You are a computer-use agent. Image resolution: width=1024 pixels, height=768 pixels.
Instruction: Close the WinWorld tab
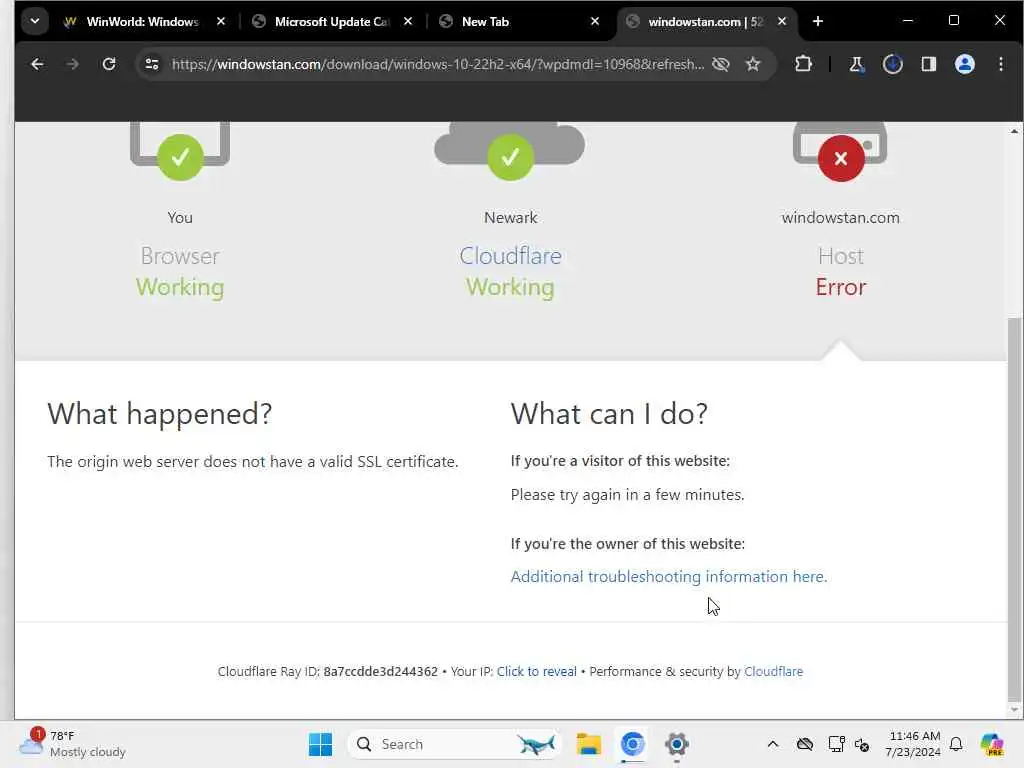point(221,22)
